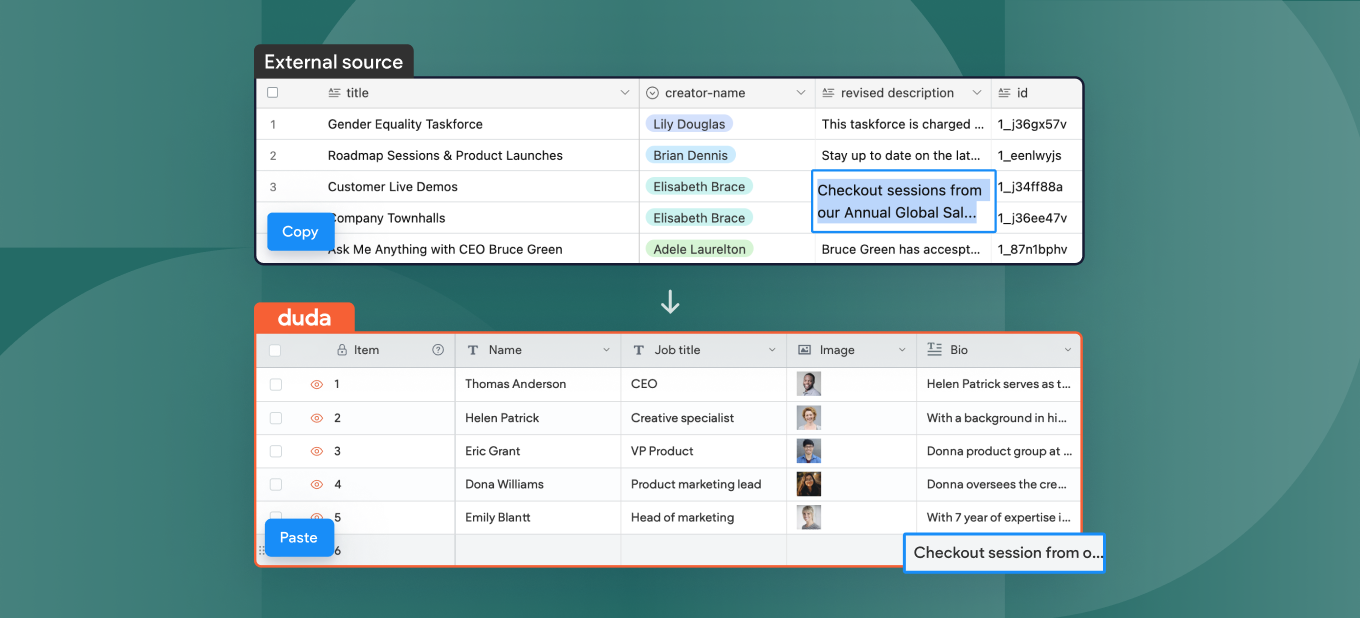Toggle the visibility eye for item 1

tap(317, 384)
